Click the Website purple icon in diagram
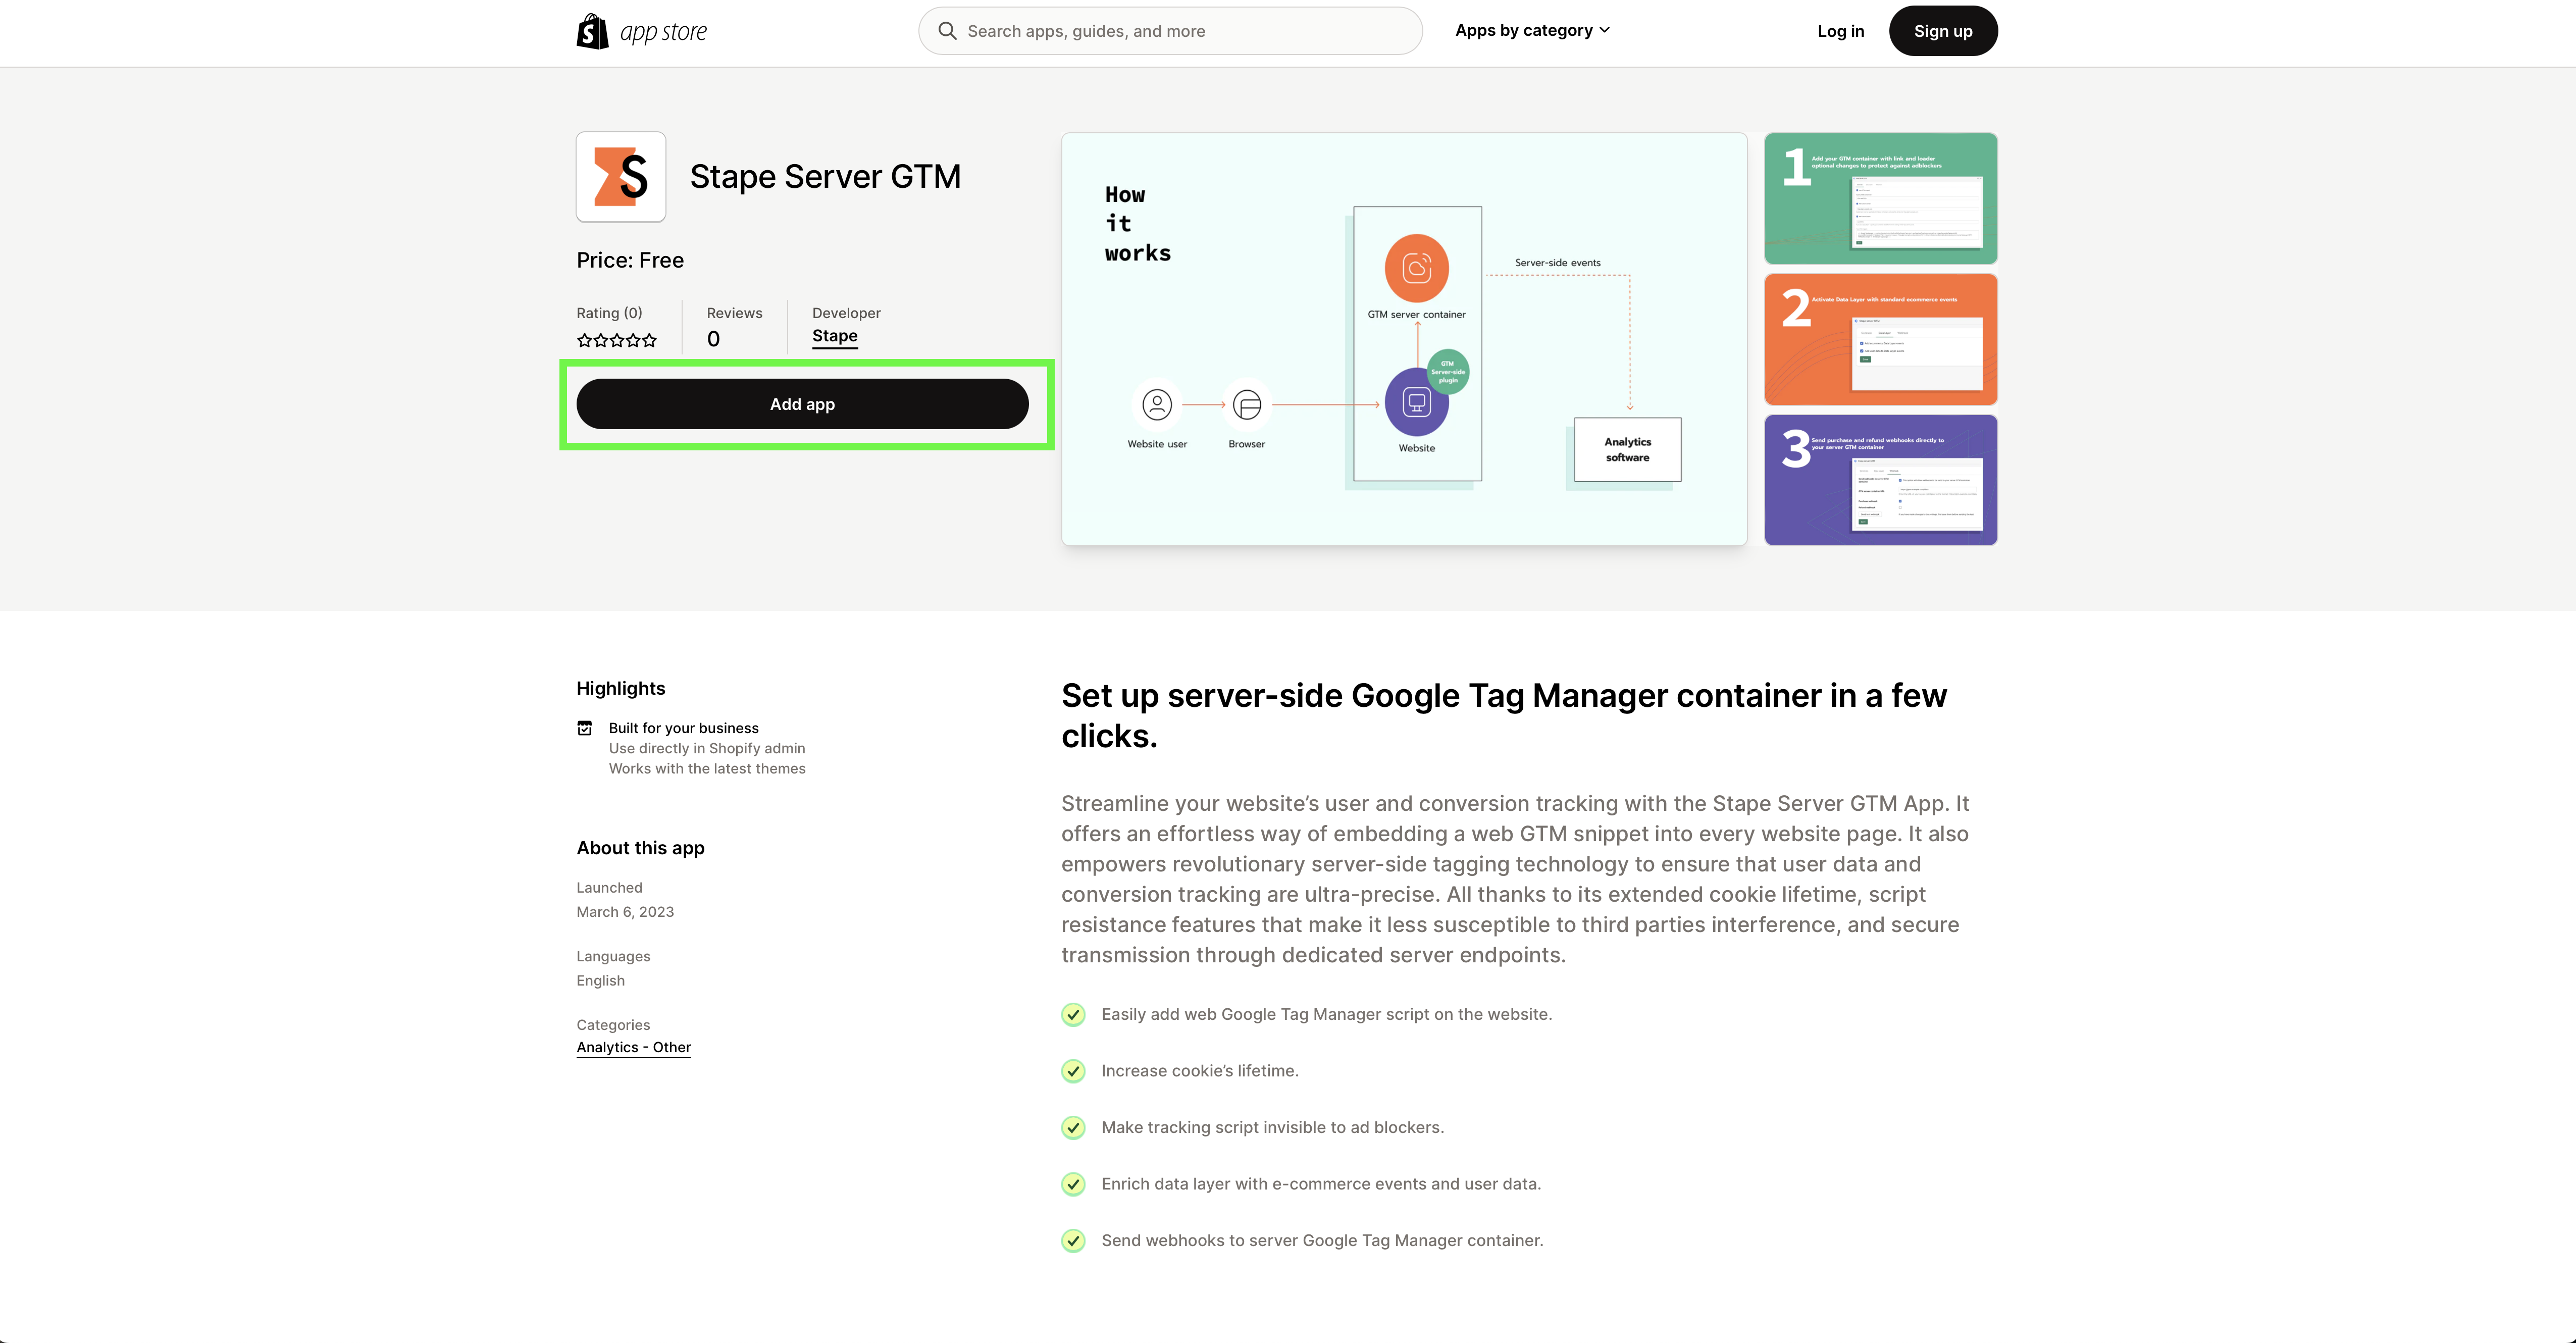The image size is (2576, 1343). [x=1416, y=402]
